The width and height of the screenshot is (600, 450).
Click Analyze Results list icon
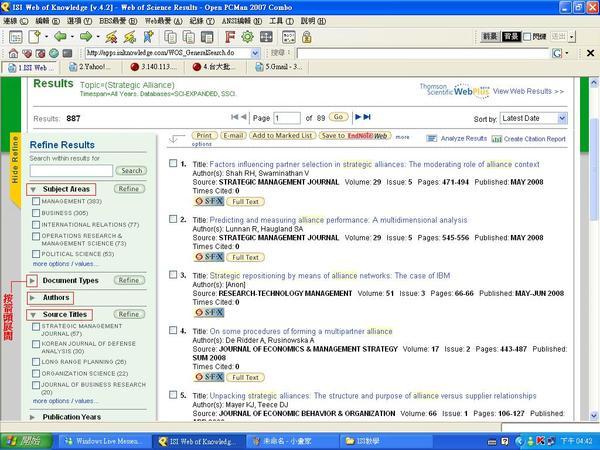point(432,139)
